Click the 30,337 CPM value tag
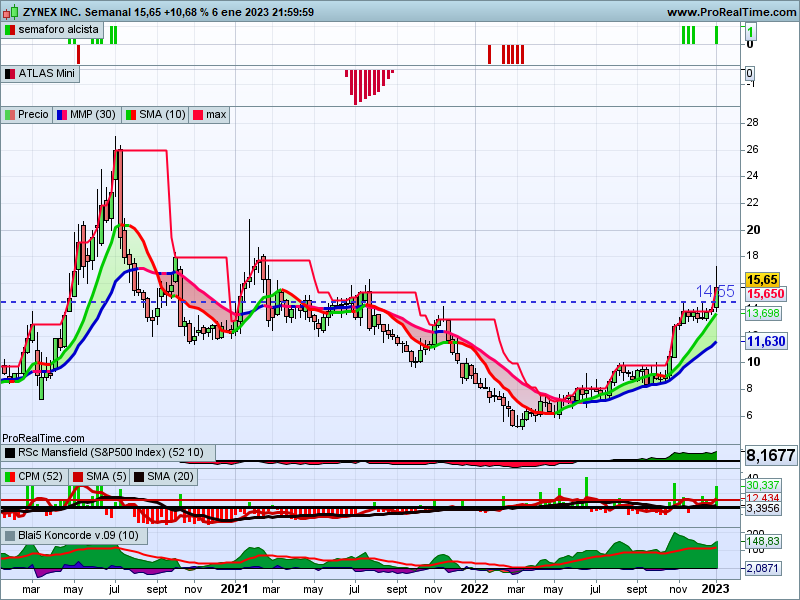Screen dimensions: 800x600 pyautogui.click(x=763, y=485)
